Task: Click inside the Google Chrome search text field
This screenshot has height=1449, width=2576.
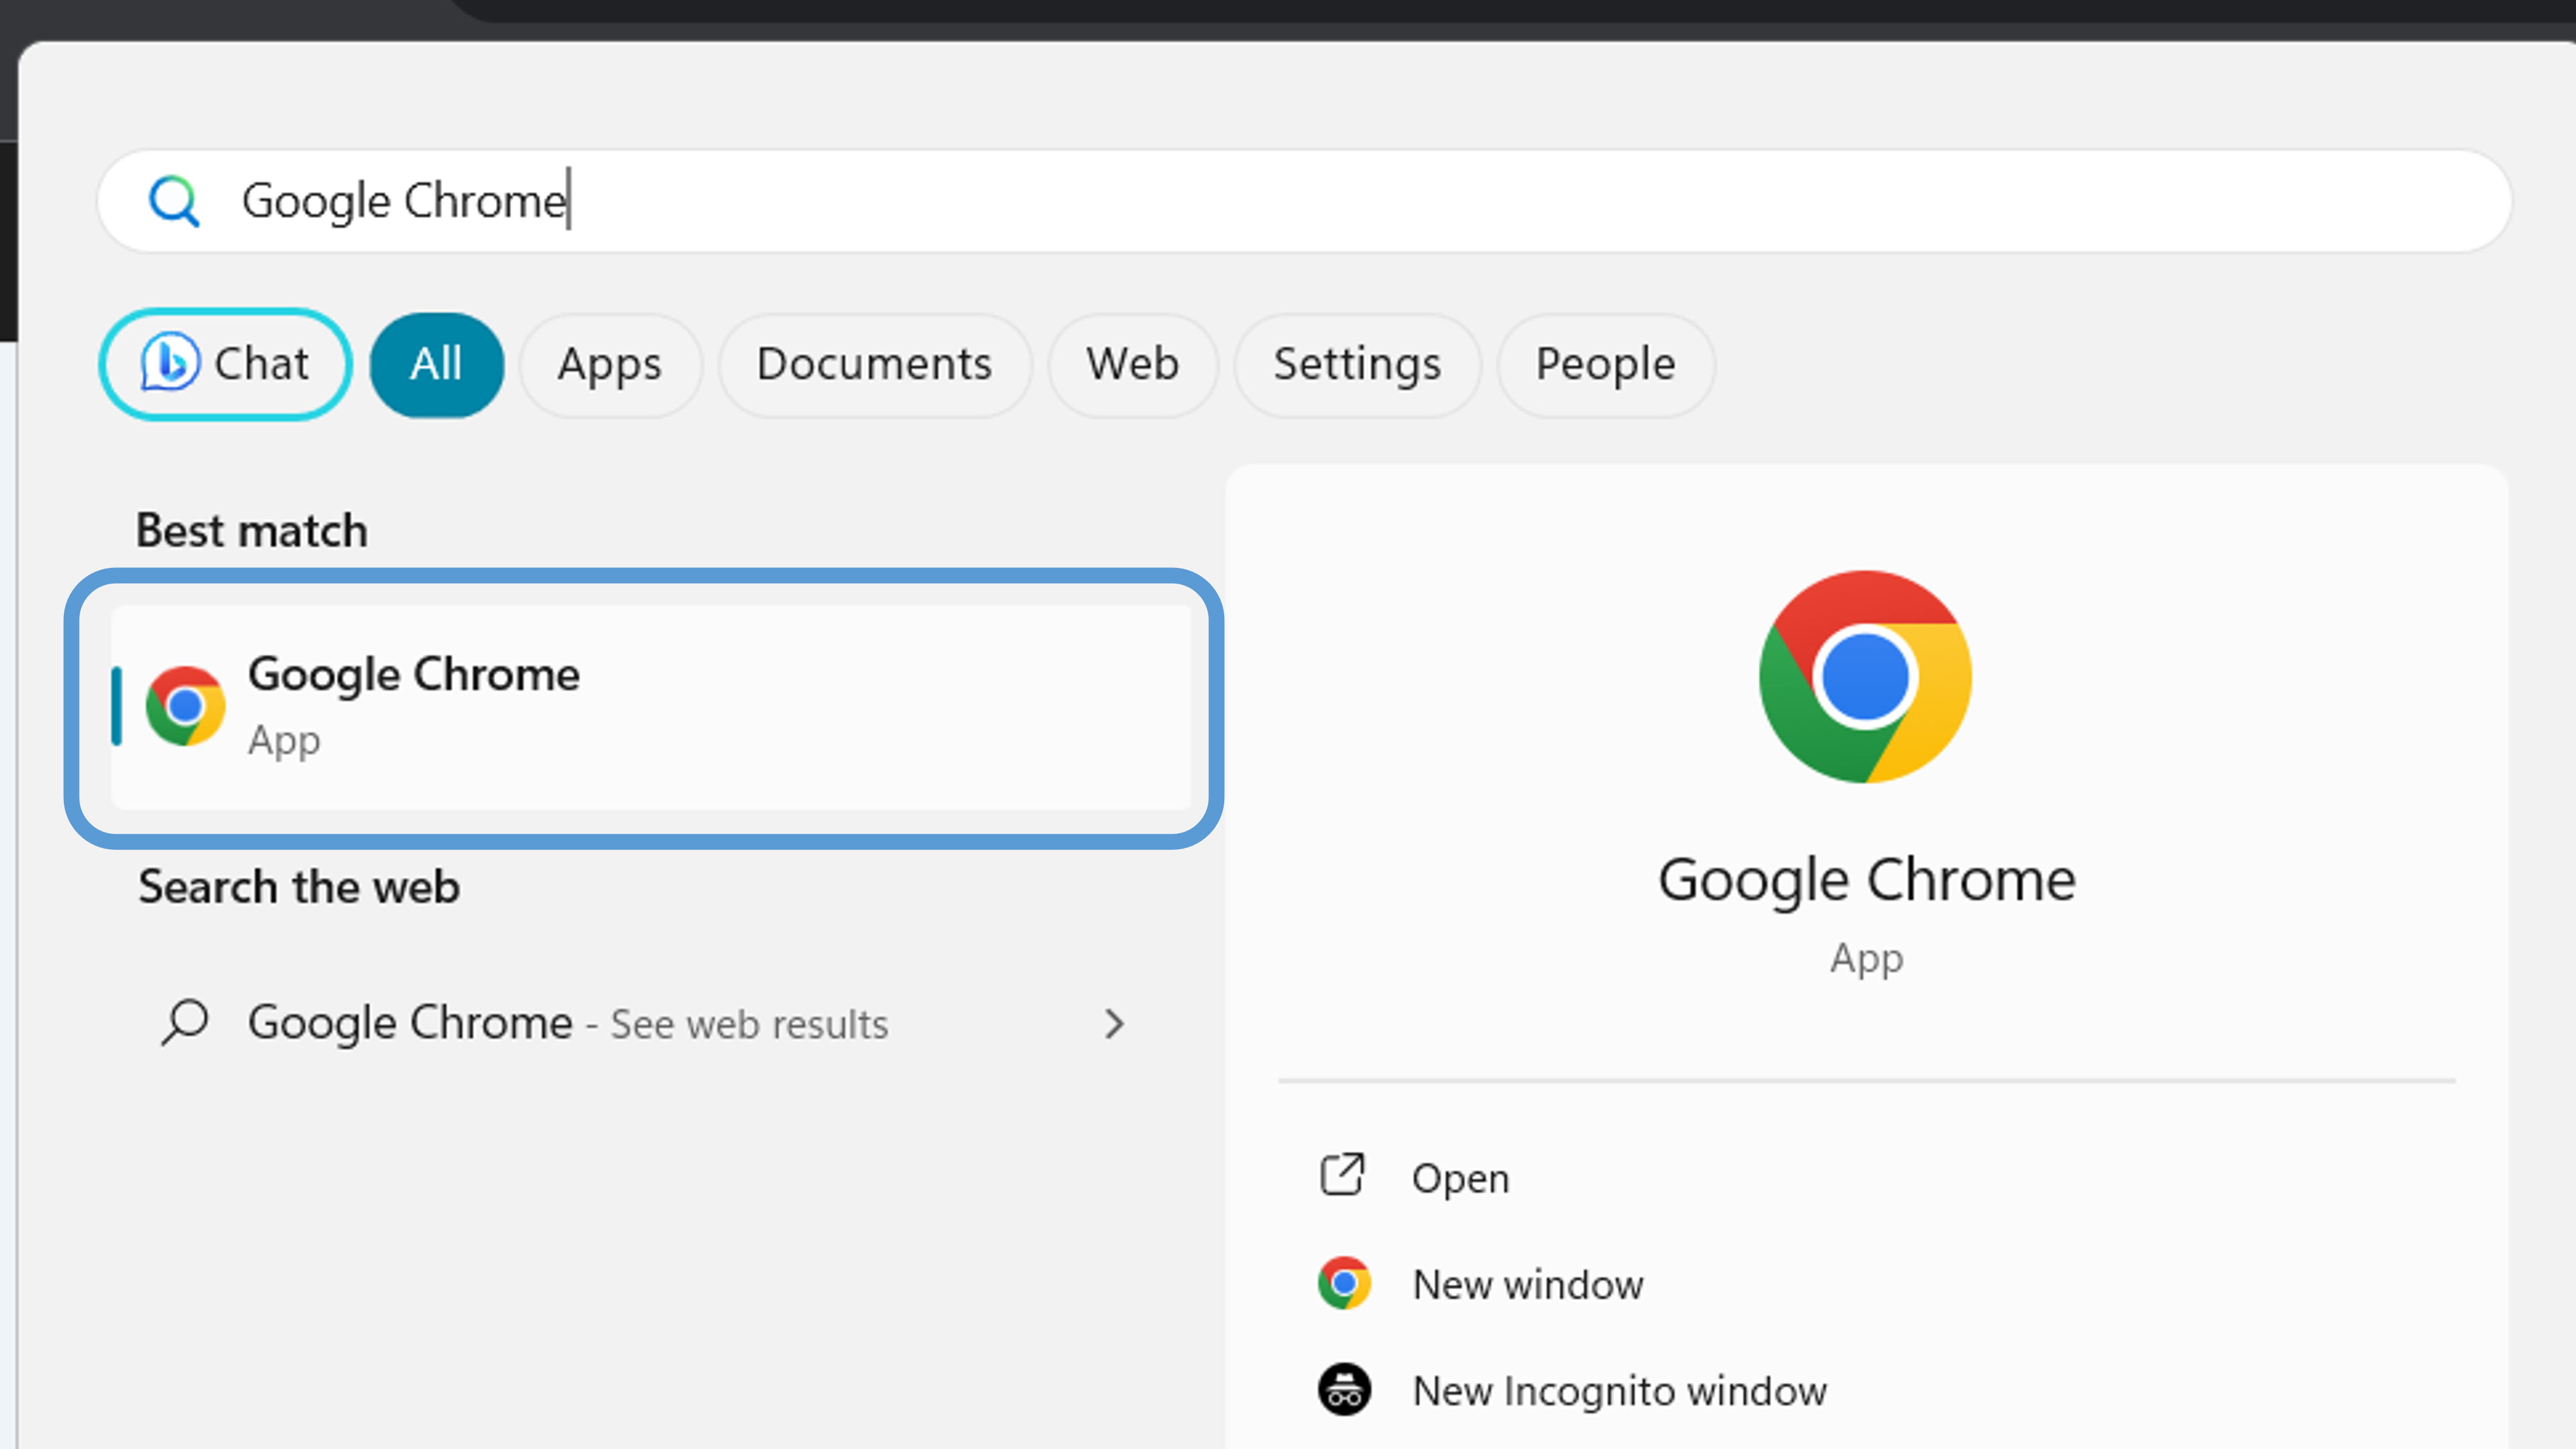Action: (1300, 201)
